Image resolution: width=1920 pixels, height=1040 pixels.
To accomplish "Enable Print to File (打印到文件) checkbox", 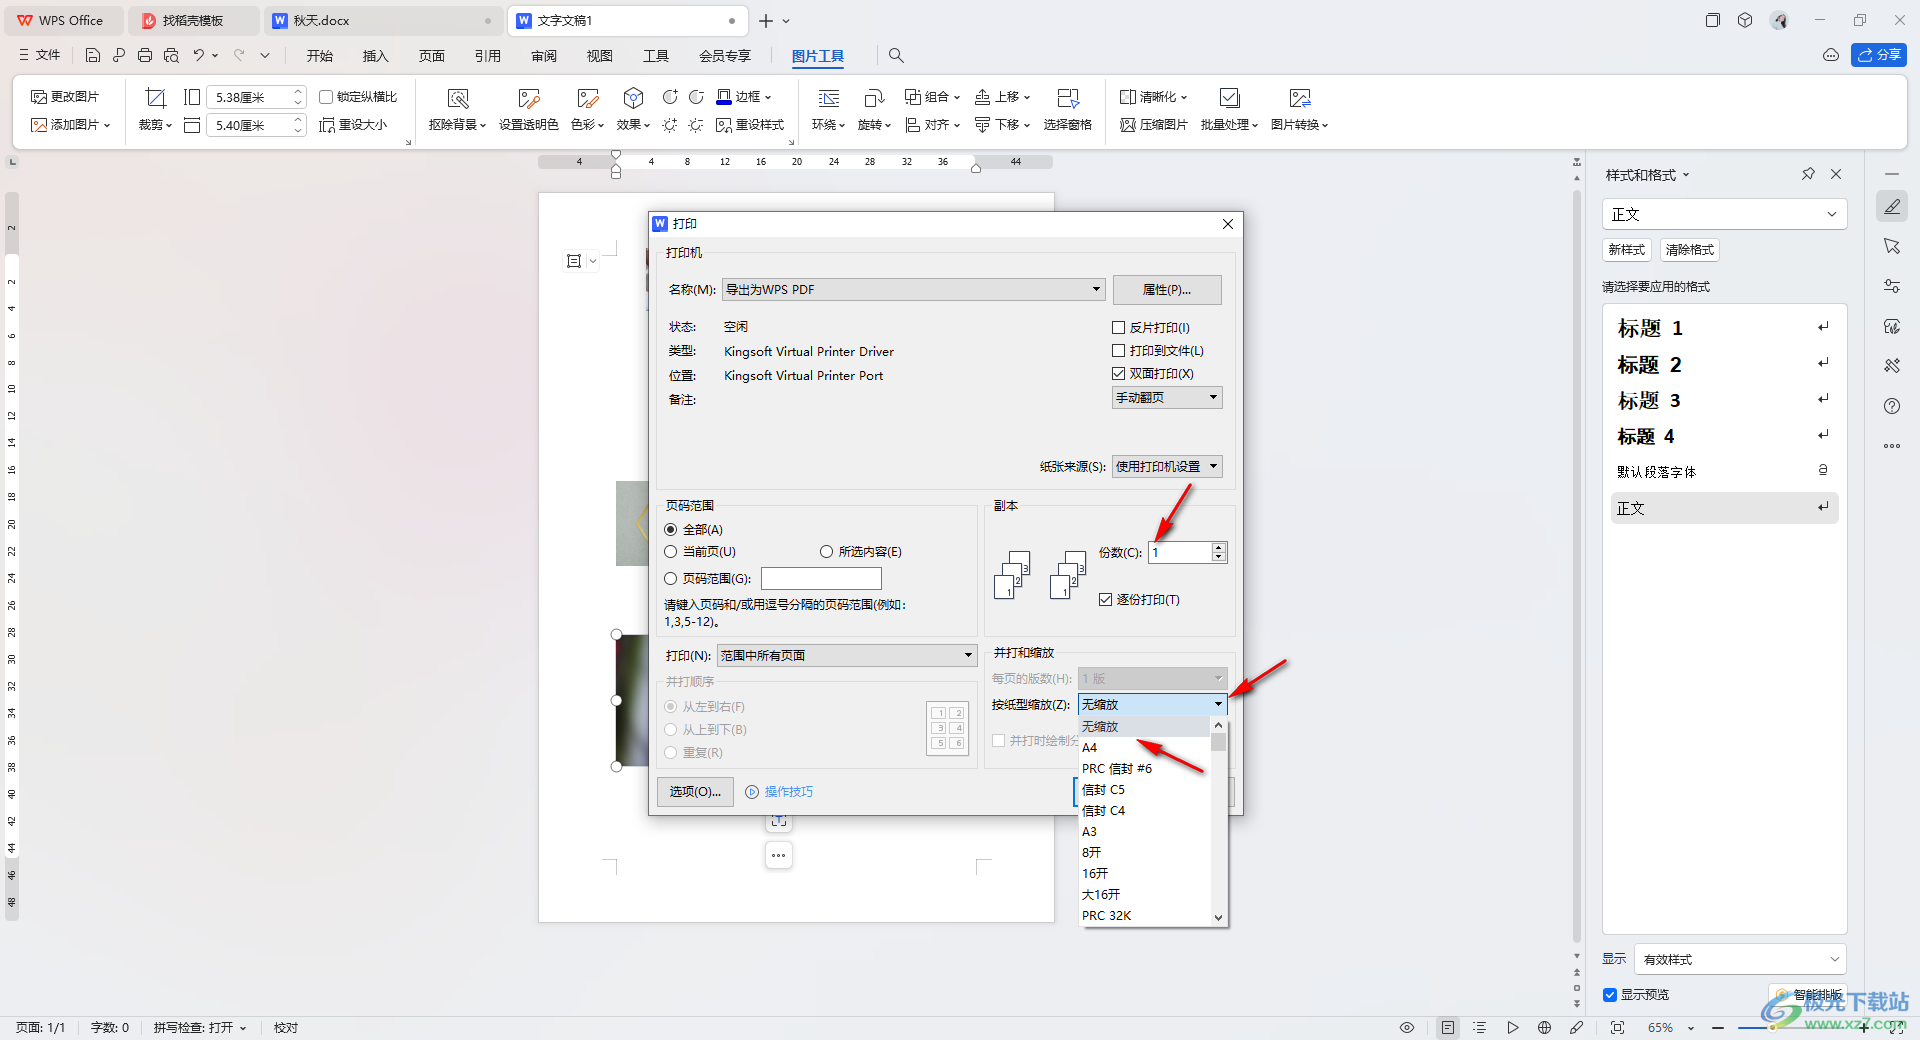I will (x=1119, y=351).
